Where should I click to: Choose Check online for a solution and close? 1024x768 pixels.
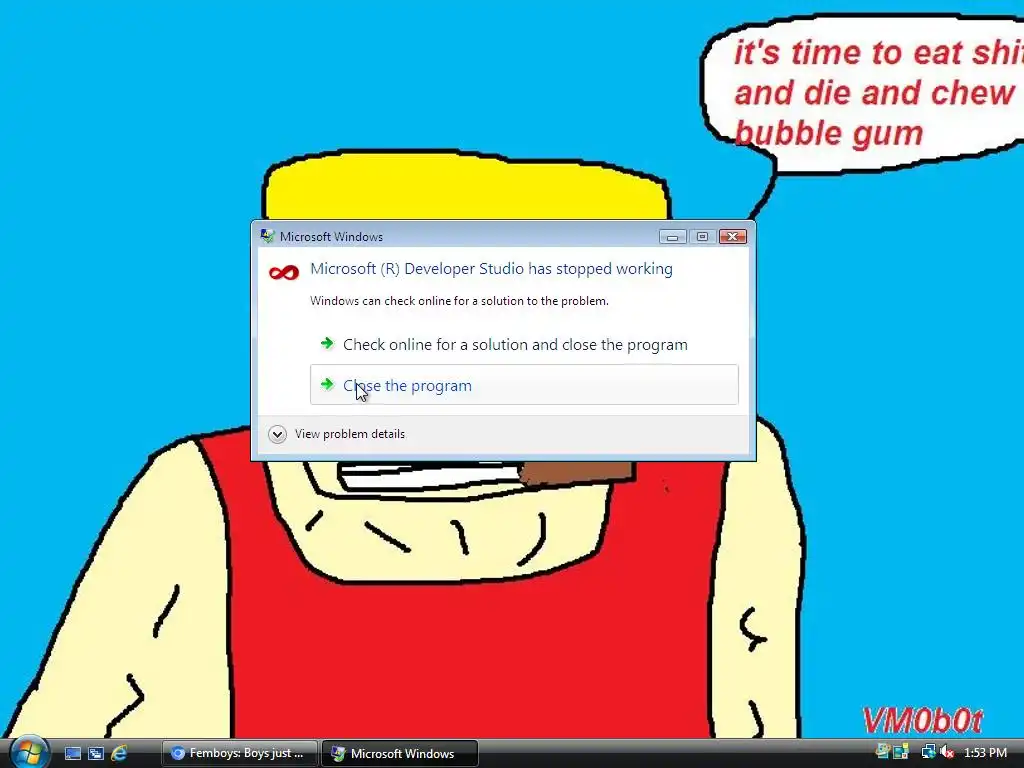tap(524, 345)
